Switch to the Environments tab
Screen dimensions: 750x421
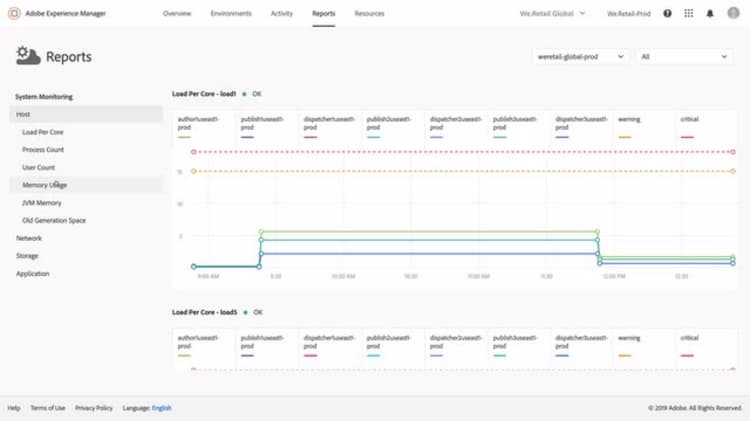[x=231, y=13]
